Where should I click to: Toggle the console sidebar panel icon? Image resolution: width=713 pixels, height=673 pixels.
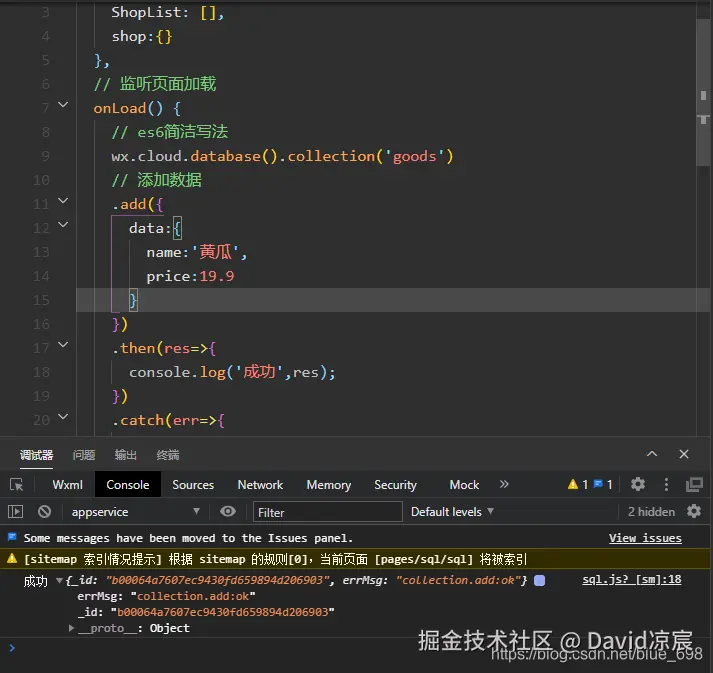coord(15,512)
